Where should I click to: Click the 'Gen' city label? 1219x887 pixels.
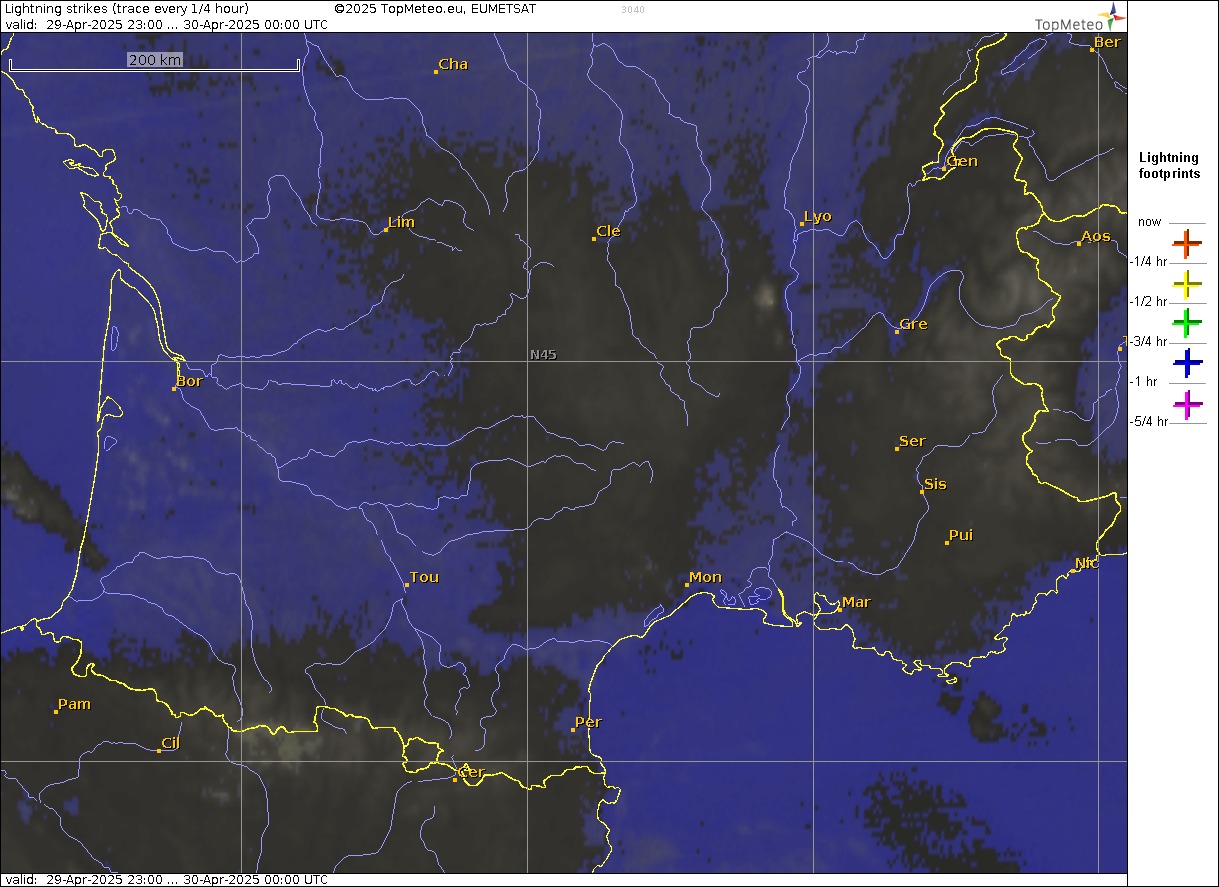pyautogui.click(x=962, y=161)
